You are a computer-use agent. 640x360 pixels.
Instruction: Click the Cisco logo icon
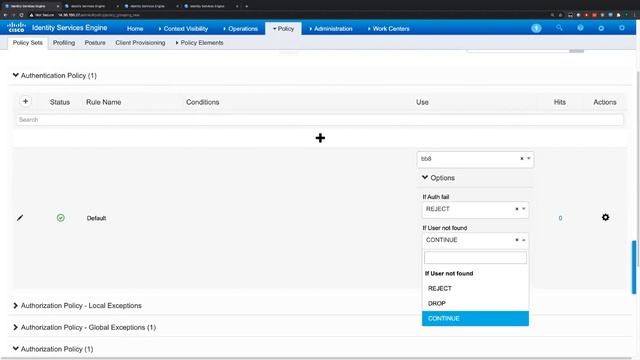pyautogui.click(x=17, y=27)
